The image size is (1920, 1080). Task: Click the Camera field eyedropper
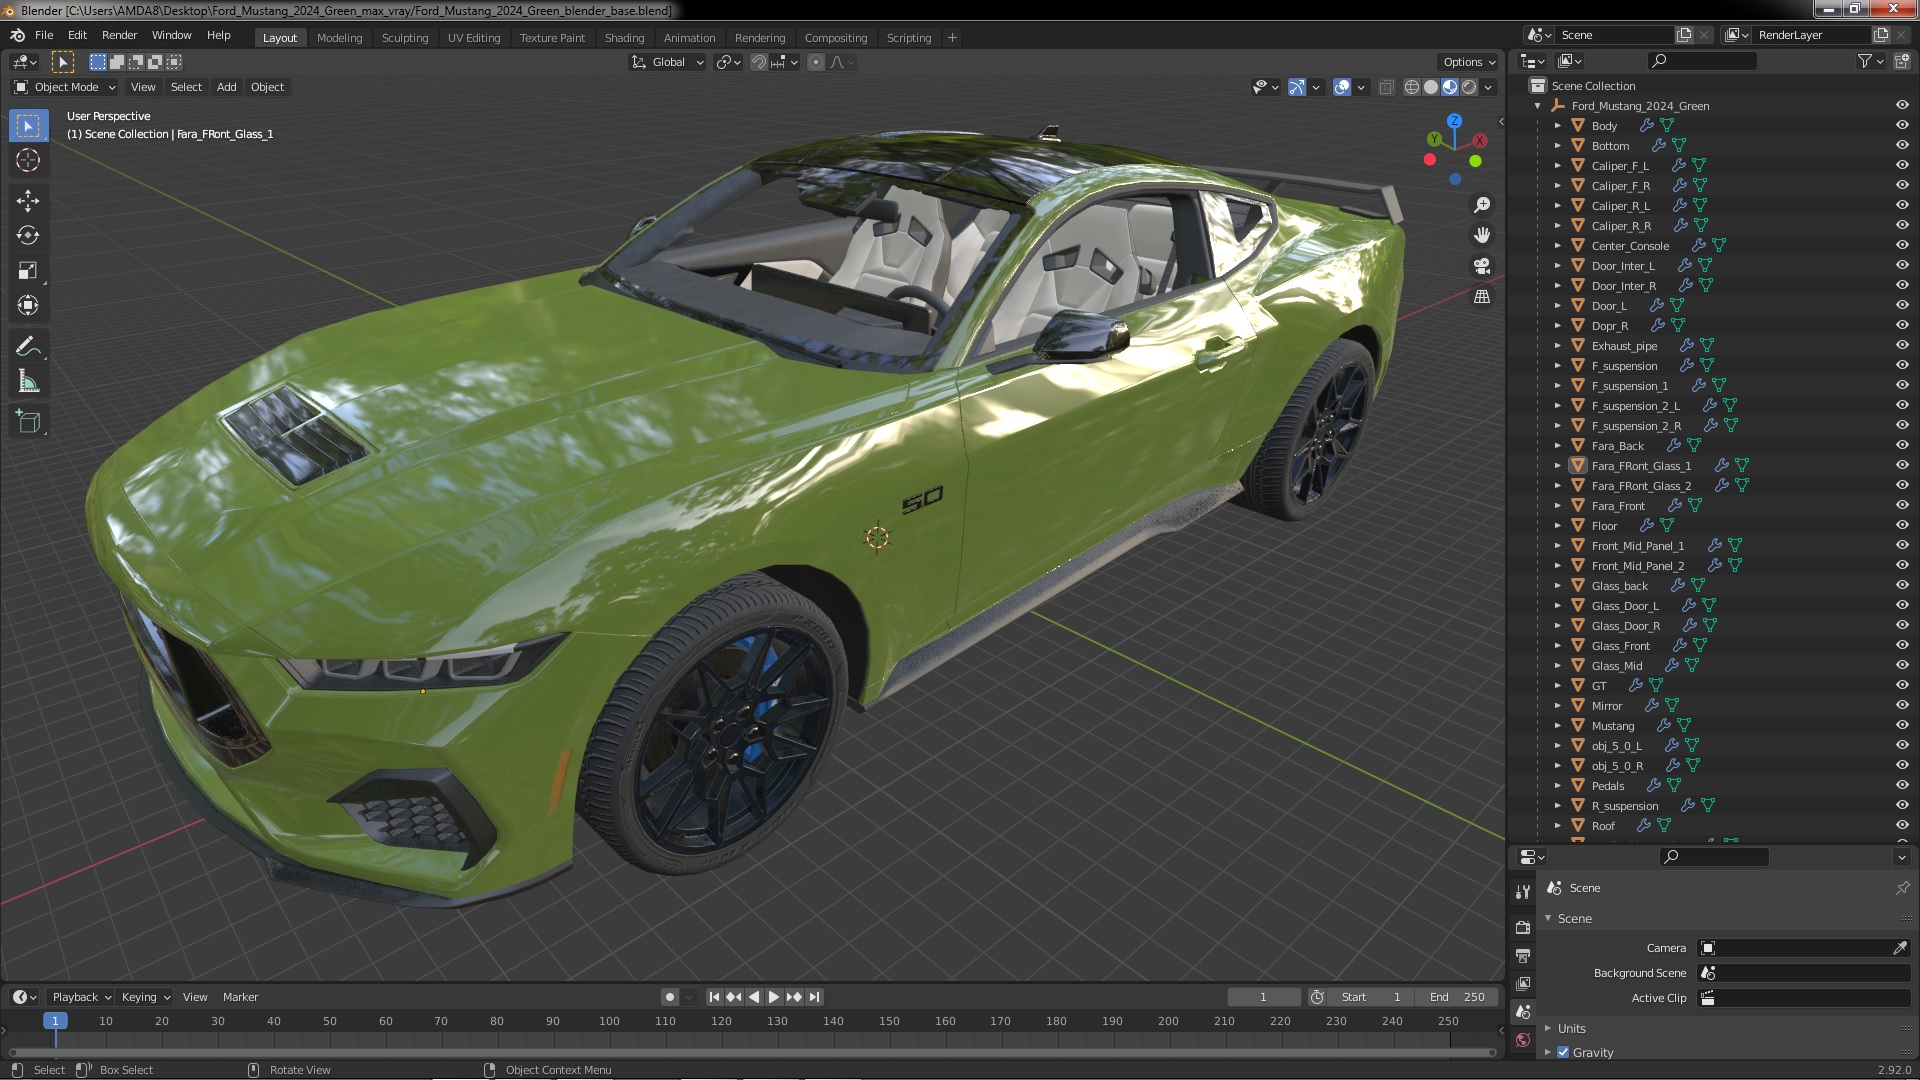1900,948
